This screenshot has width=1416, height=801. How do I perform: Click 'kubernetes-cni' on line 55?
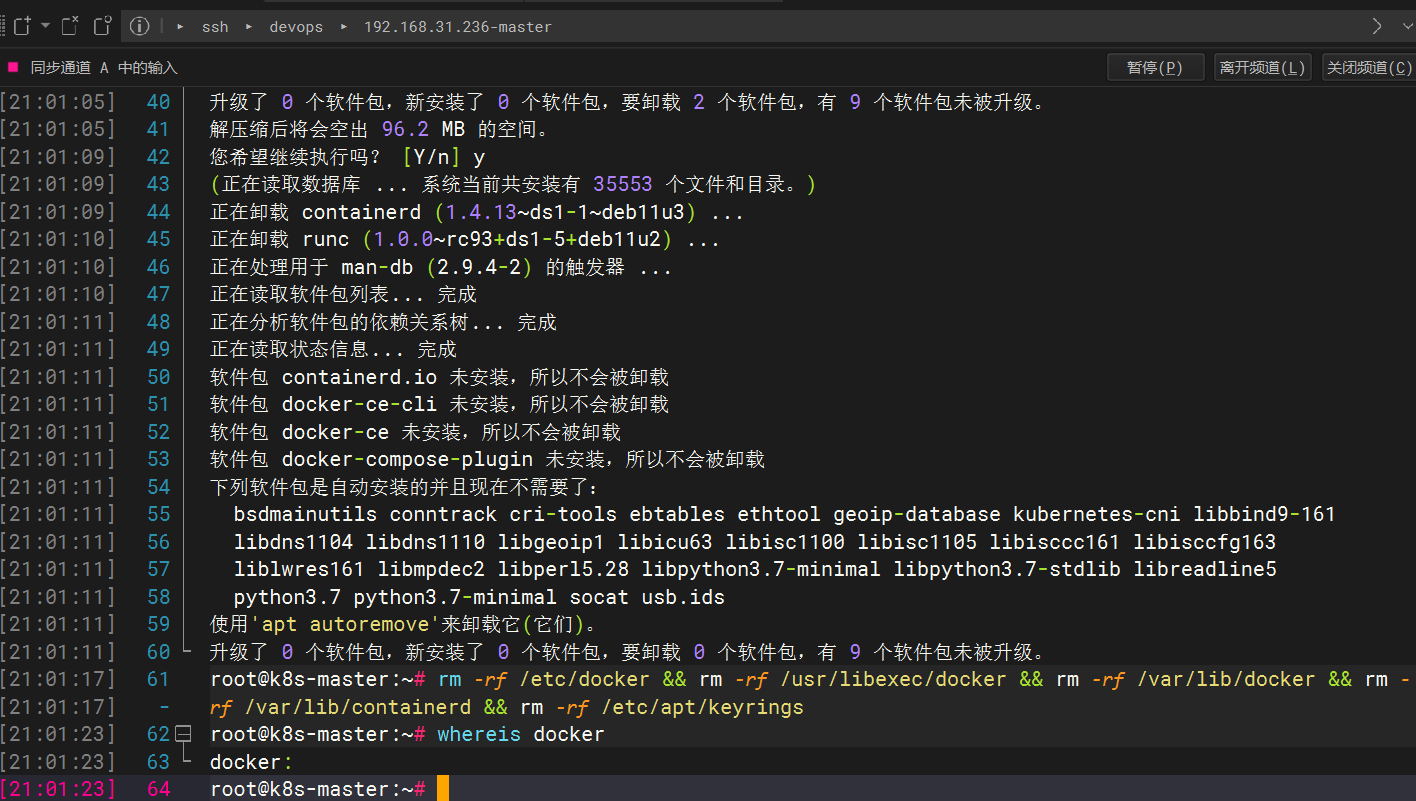pyautogui.click(x=1097, y=515)
